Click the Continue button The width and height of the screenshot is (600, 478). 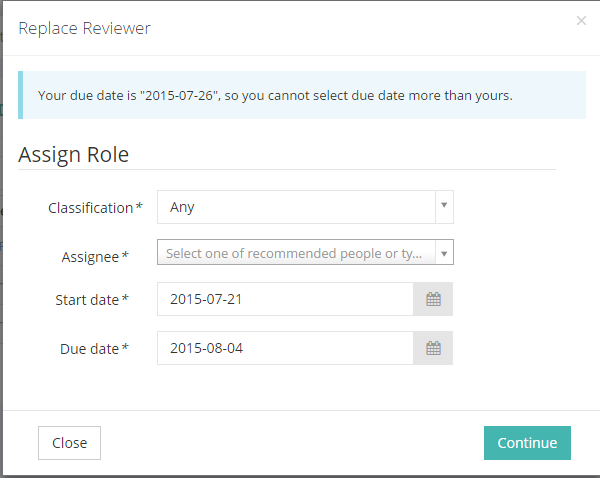click(527, 443)
